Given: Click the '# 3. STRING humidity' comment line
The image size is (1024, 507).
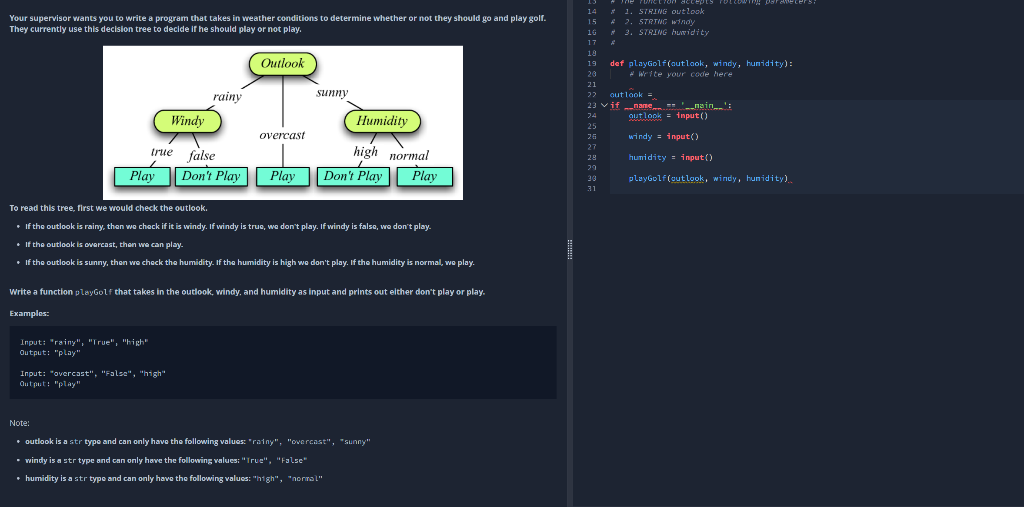Looking at the screenshot, I should (x=660, y=32).
